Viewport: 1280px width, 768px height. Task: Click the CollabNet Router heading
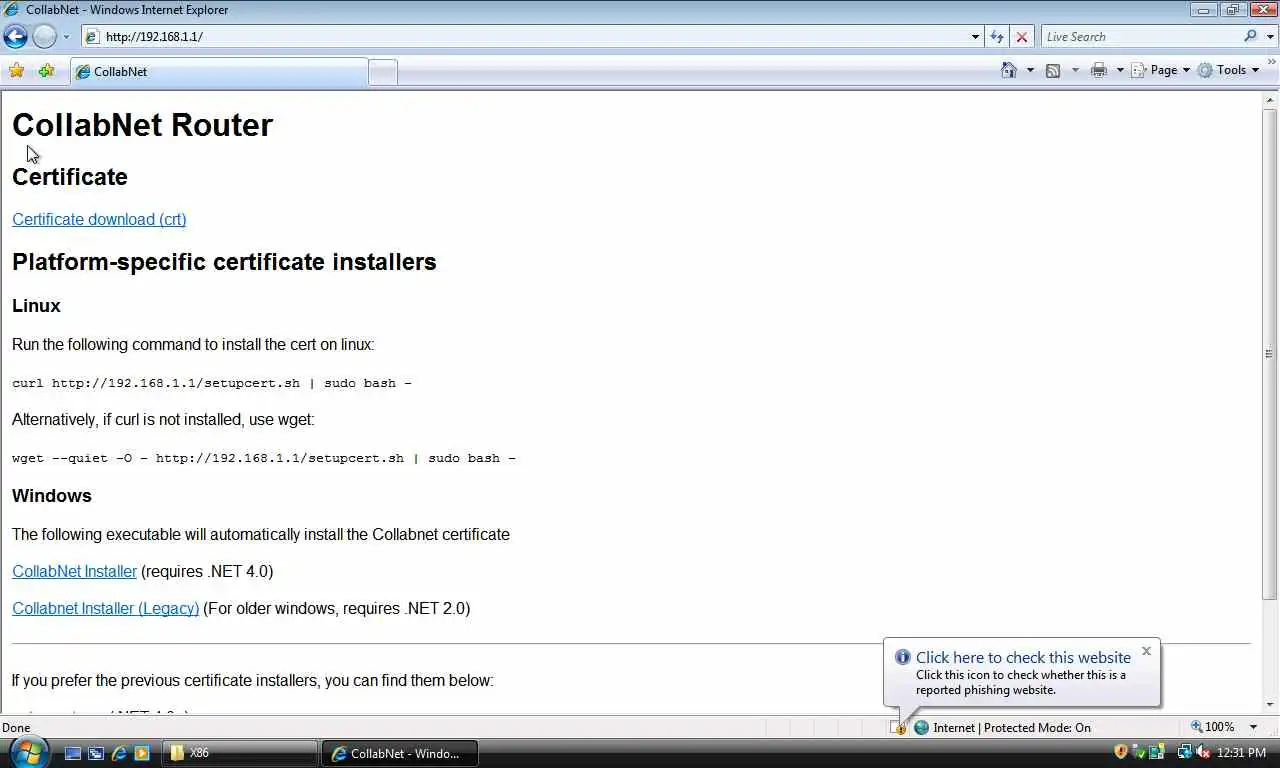point(142,125)
